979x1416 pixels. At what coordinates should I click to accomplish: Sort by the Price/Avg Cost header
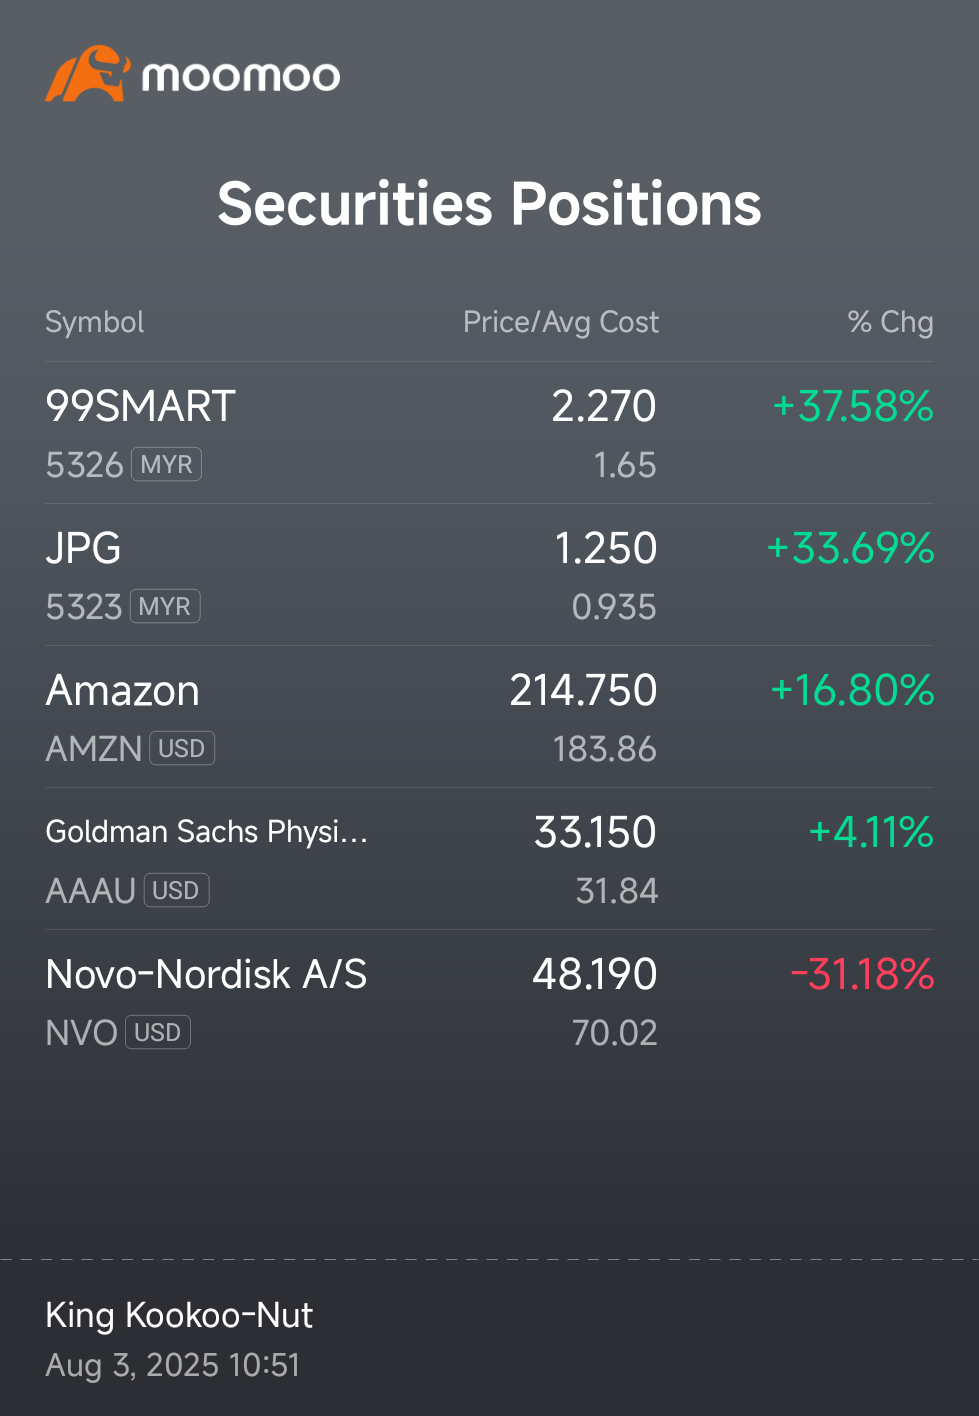pos(561,322)
